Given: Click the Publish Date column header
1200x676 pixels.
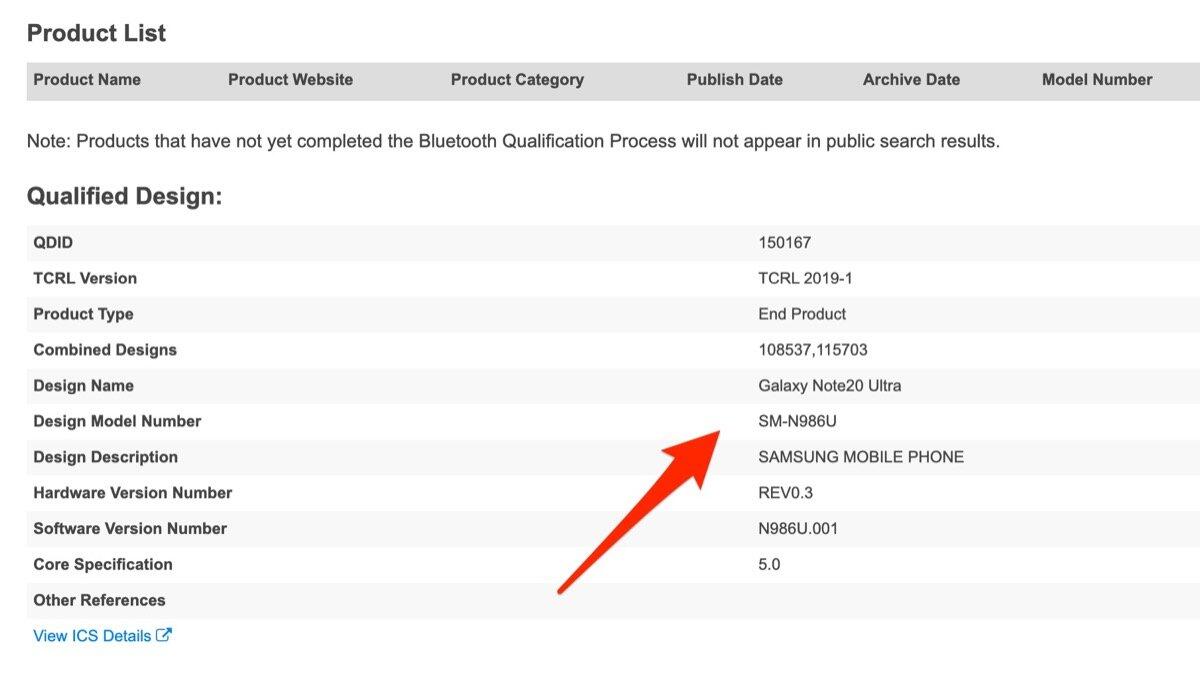Looking at the screenshot, I should tap(734, 80).
